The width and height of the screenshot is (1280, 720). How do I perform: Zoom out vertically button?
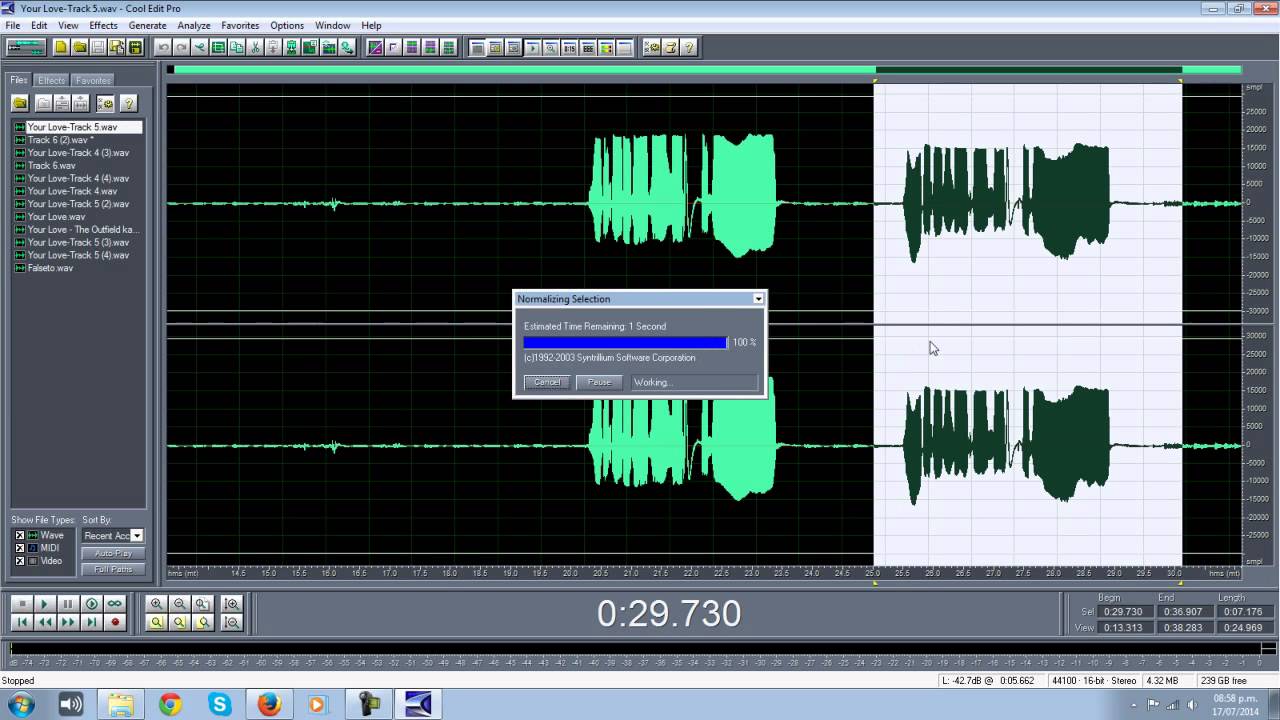pyautogui.click(x=232, y=622)
